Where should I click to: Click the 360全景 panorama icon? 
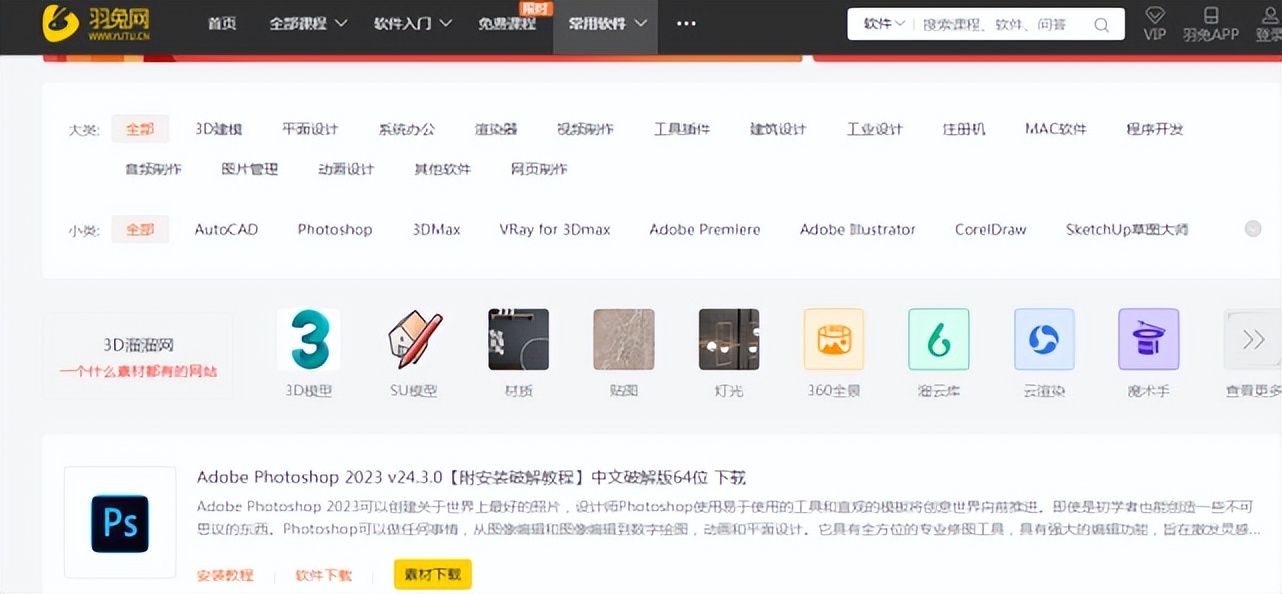click(x=833, y=339)
